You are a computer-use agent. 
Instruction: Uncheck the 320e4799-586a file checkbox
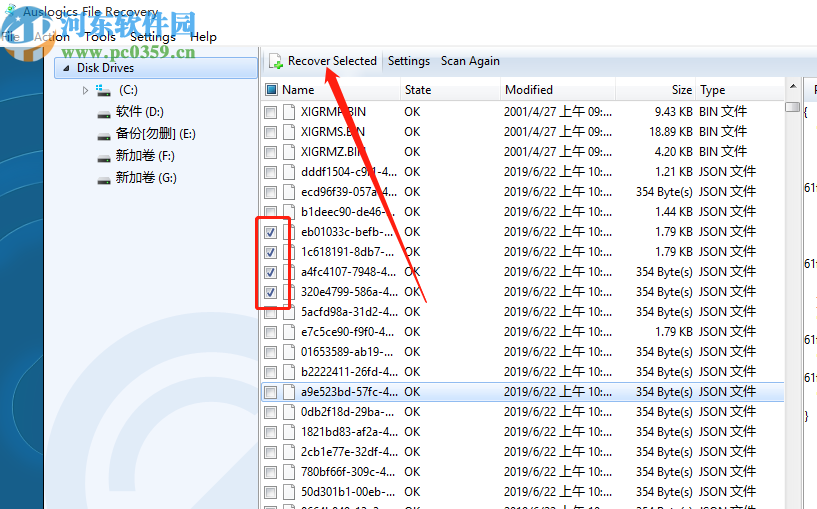[x=270, y=292]
